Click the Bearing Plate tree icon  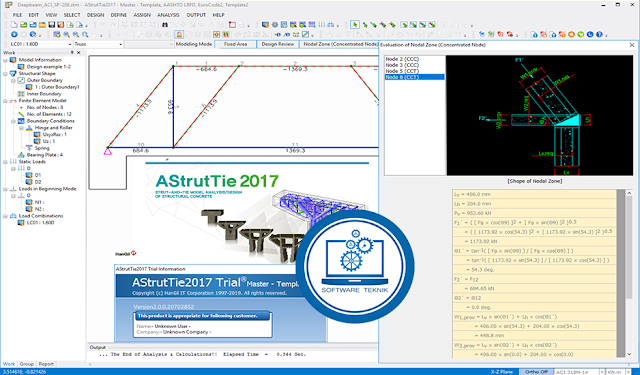pos(21,155)
